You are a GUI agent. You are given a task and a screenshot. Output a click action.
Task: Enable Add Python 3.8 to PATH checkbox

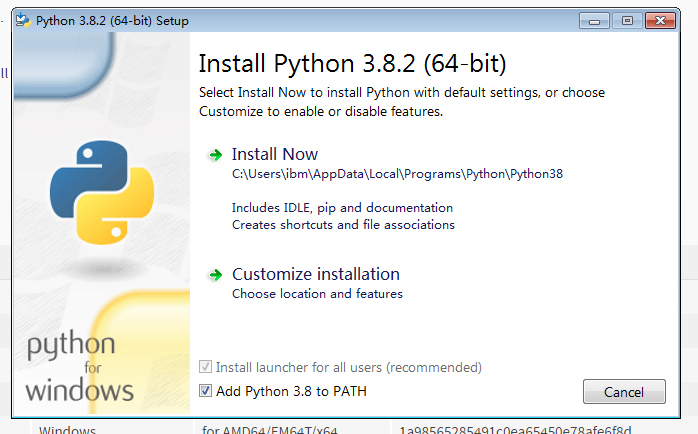click(x=206, y=391)
